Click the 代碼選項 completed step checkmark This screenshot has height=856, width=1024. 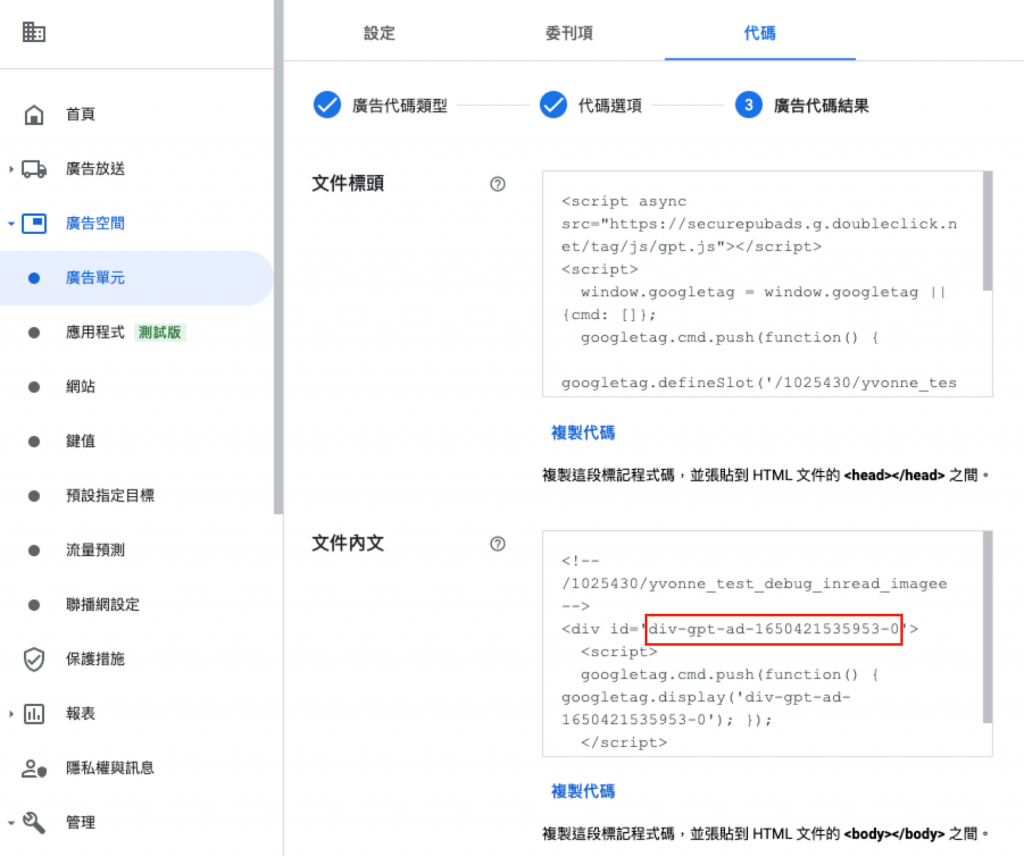(x=553, y=105)
